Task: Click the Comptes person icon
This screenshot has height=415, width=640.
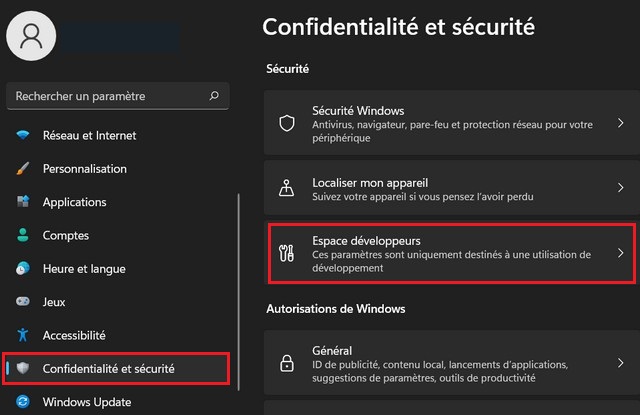Action: point(23,235)
